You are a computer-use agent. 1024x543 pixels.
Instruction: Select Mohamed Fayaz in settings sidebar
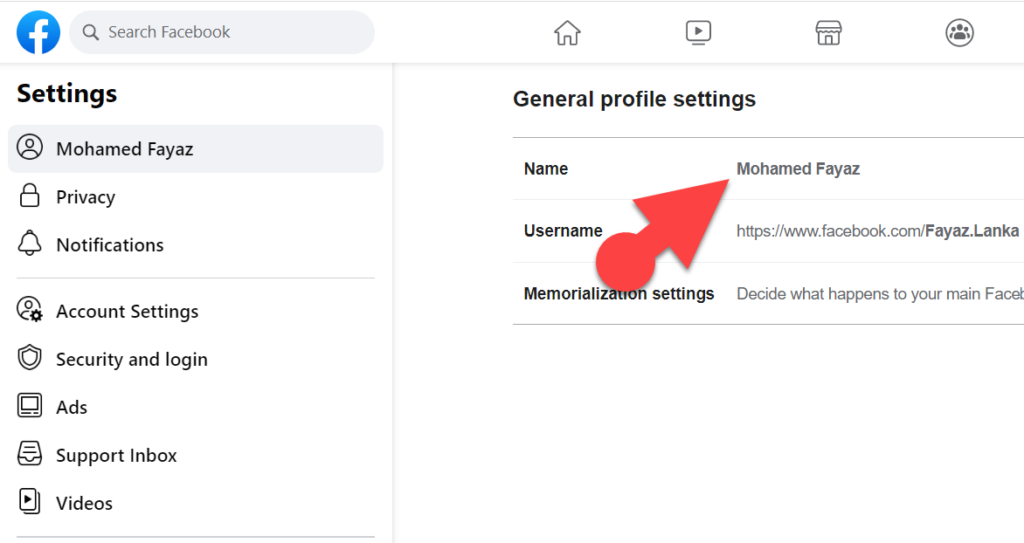196,149
